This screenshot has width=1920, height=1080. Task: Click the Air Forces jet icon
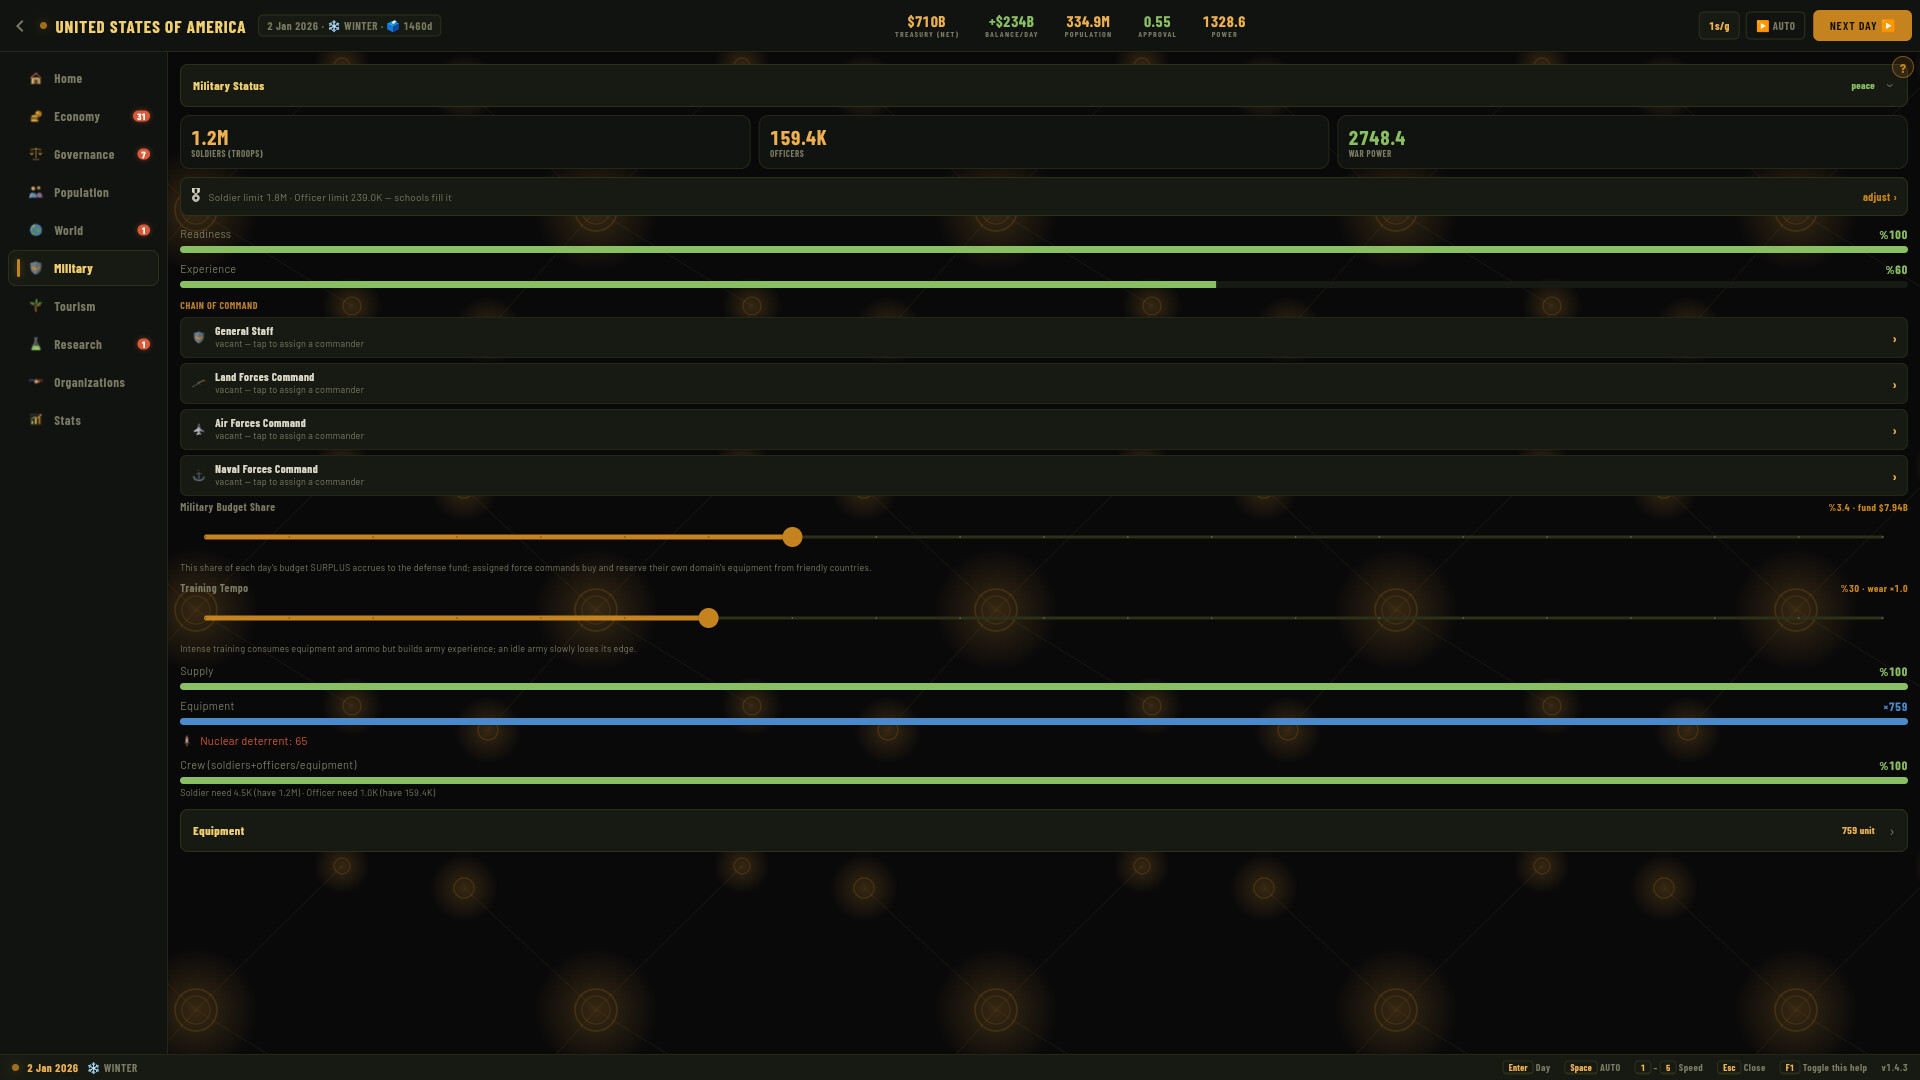198,430
